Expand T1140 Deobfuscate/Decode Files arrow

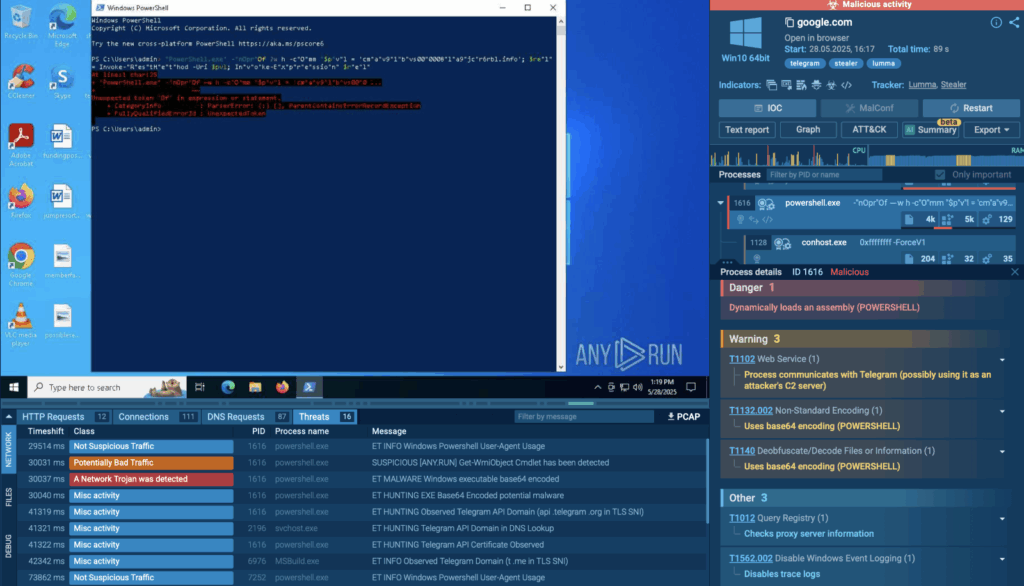(1002, 451)
